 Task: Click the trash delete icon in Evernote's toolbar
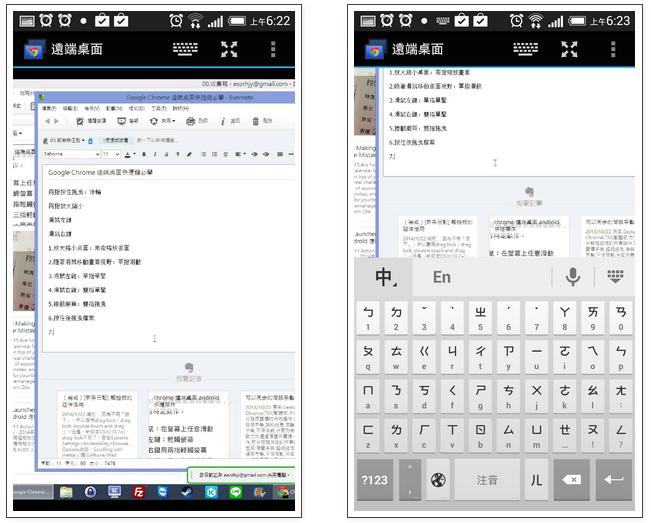point(256,121)
